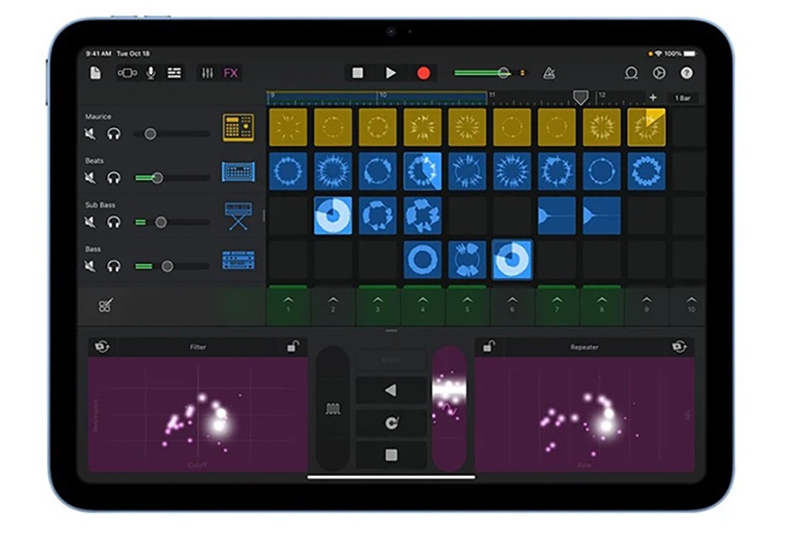
Task: Tap highlighted Bass cell in column 6
Action: 512,260
